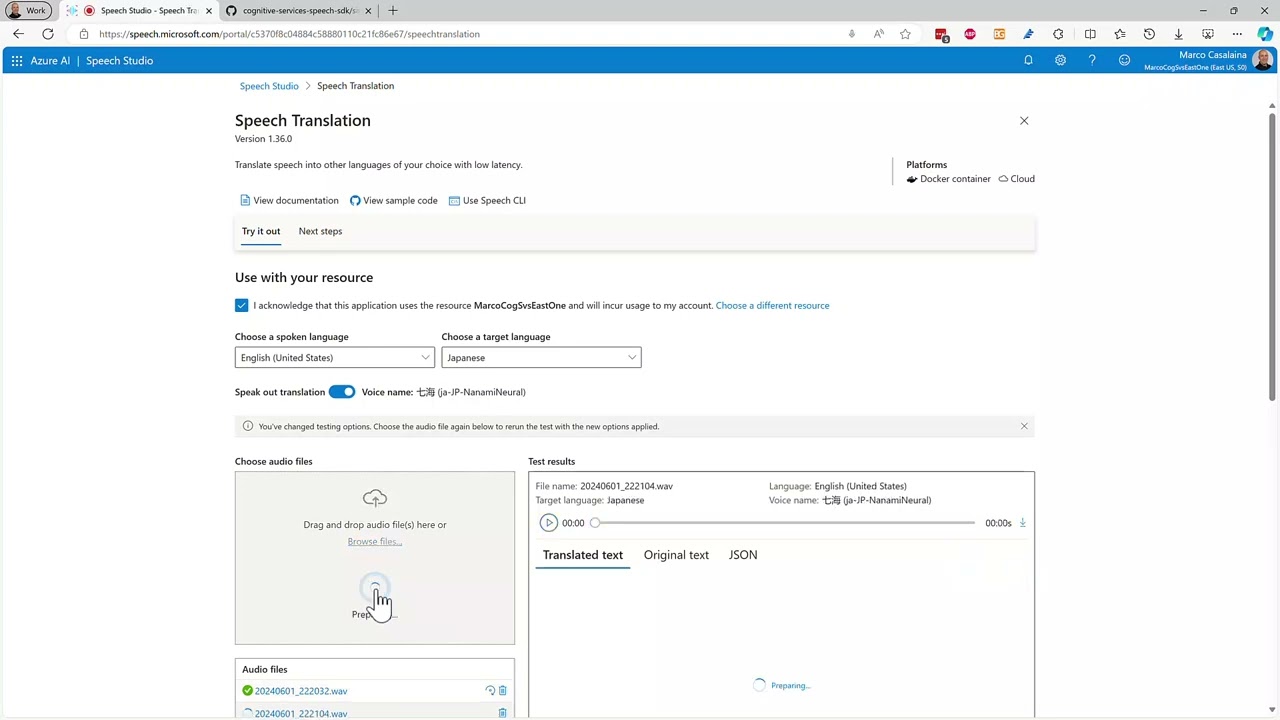The width and height of the screenshot is (1280, 720).
Task: Switch to the Next steps tab
Action: 320,231
